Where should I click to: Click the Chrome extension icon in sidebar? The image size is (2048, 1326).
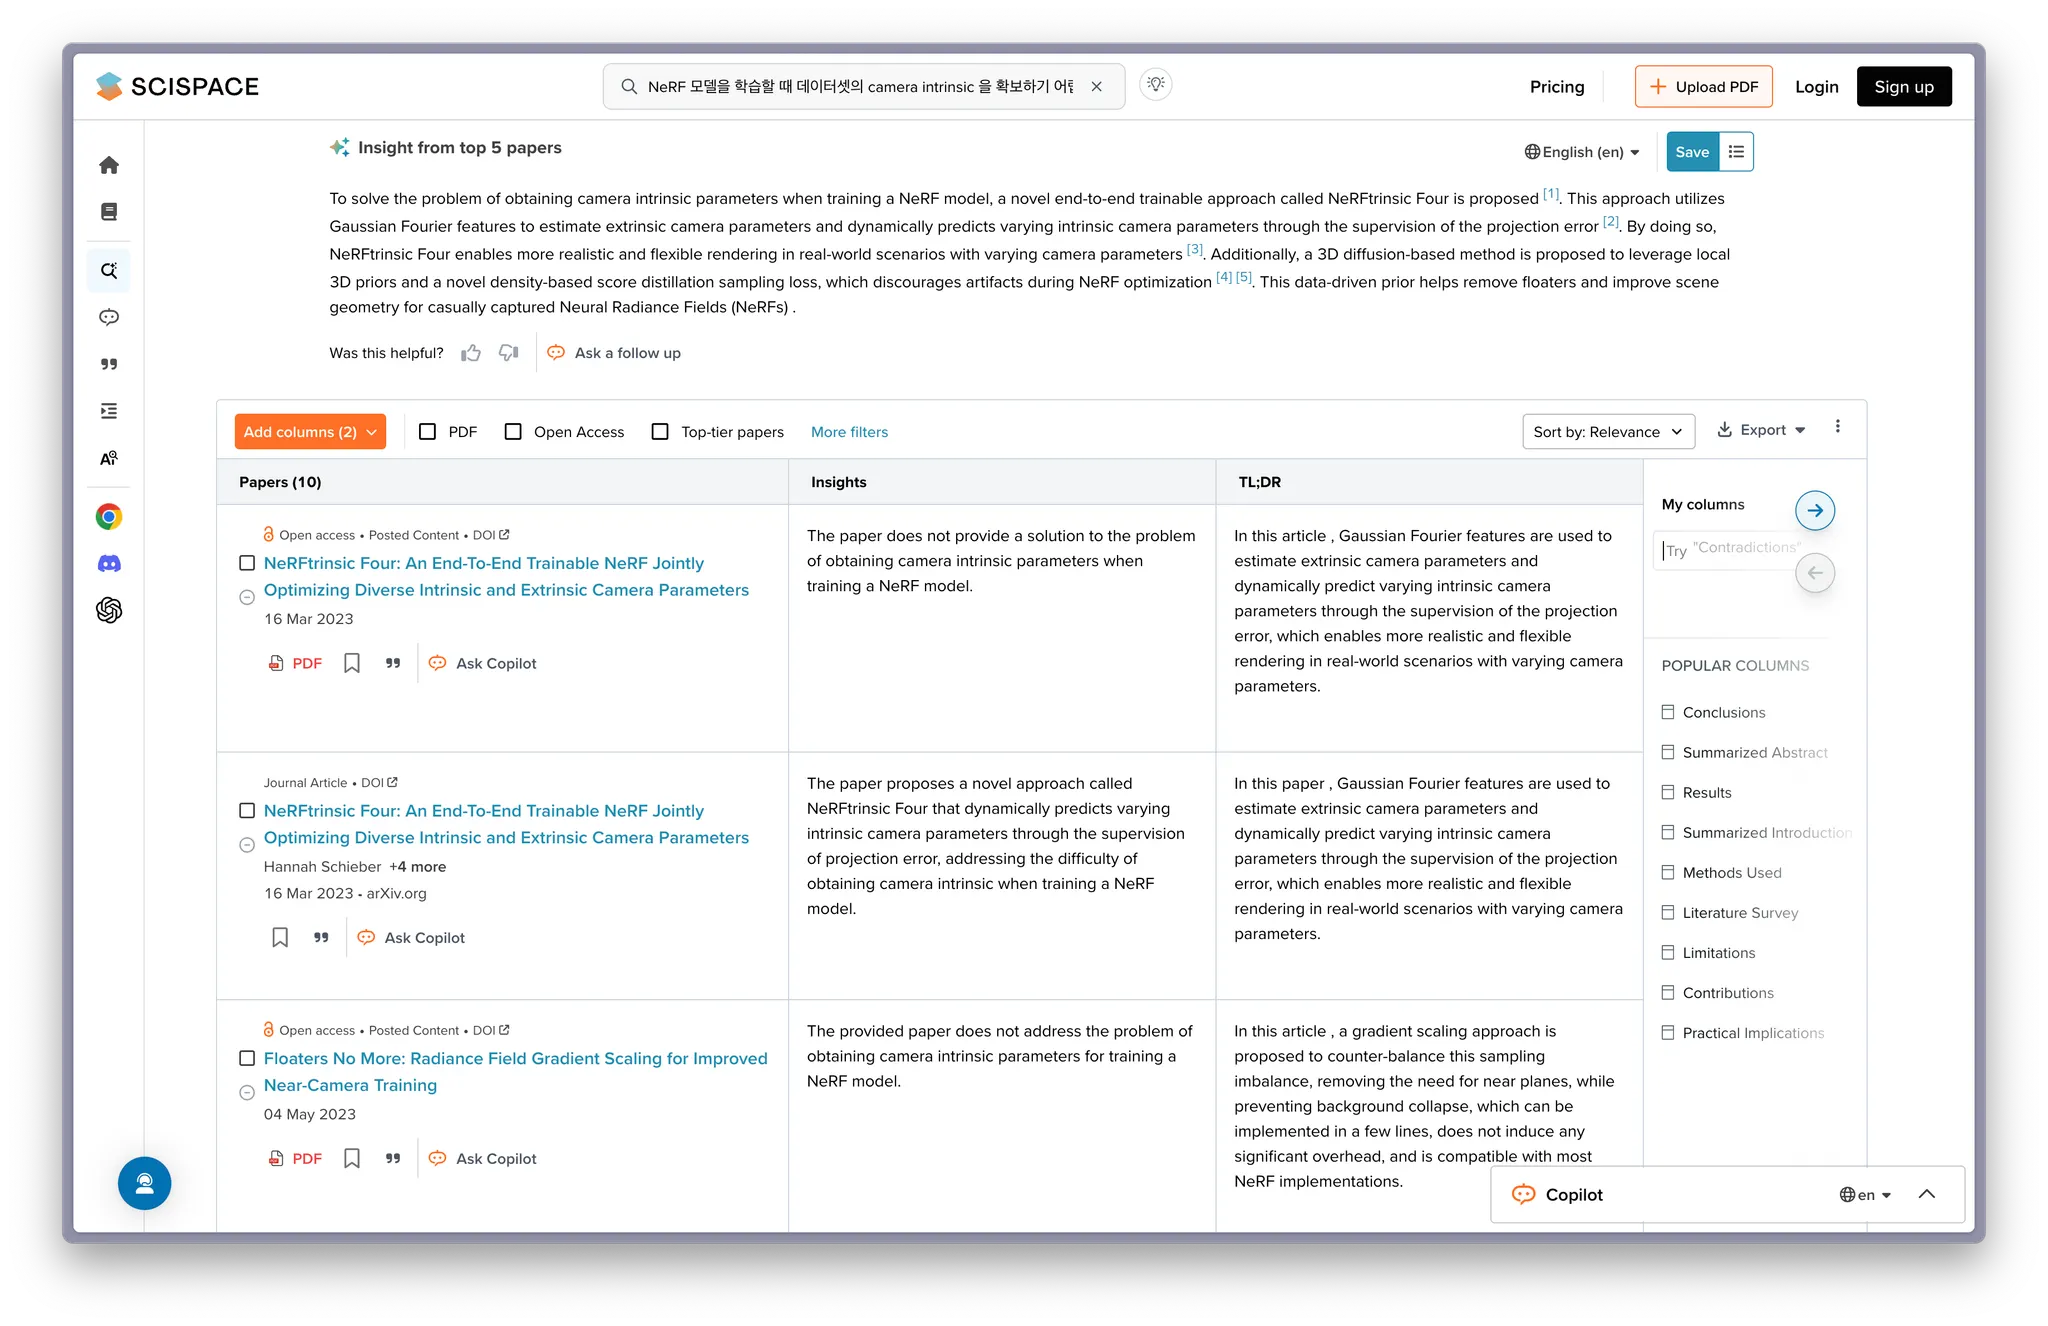[109, 517]
